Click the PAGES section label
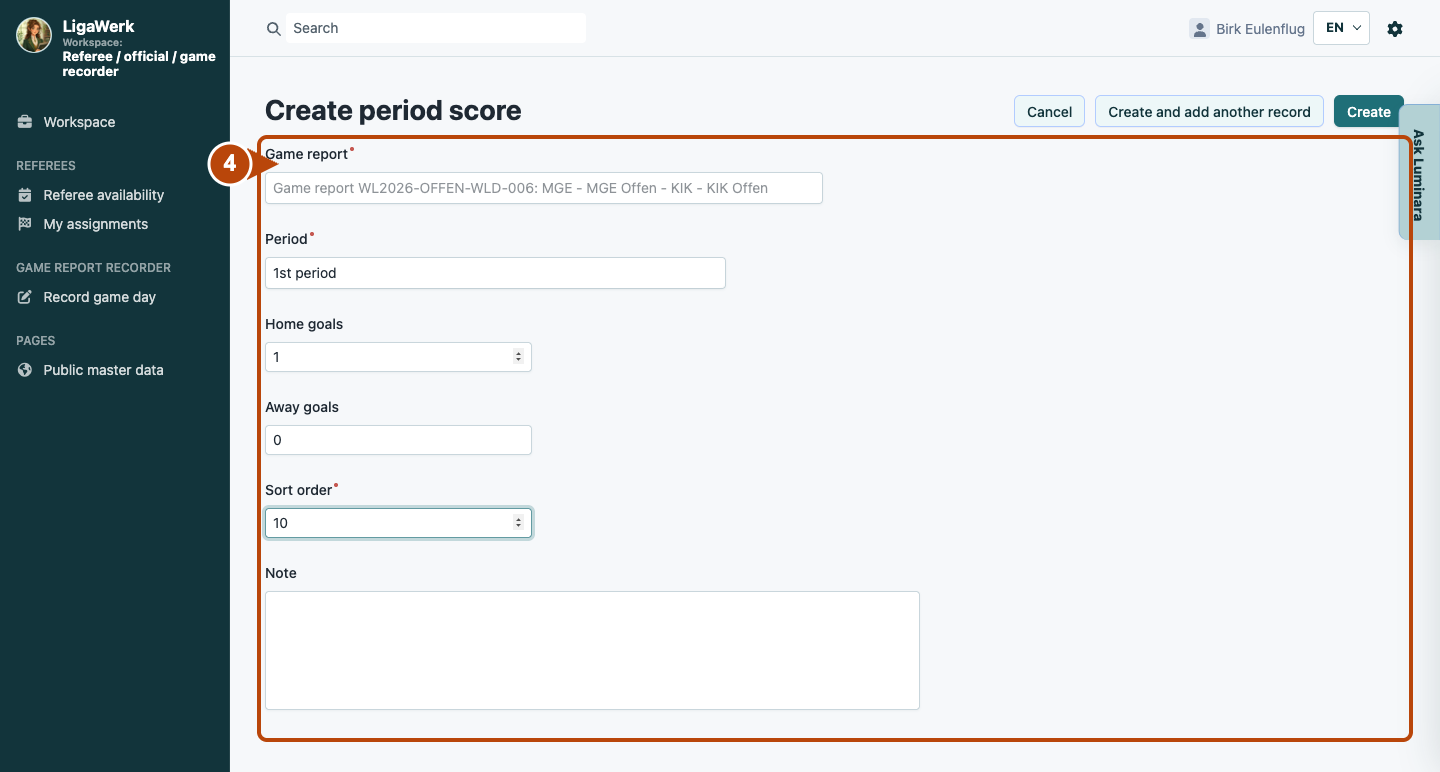Viewport: 1440px width, 772px height. coord(35,341)
